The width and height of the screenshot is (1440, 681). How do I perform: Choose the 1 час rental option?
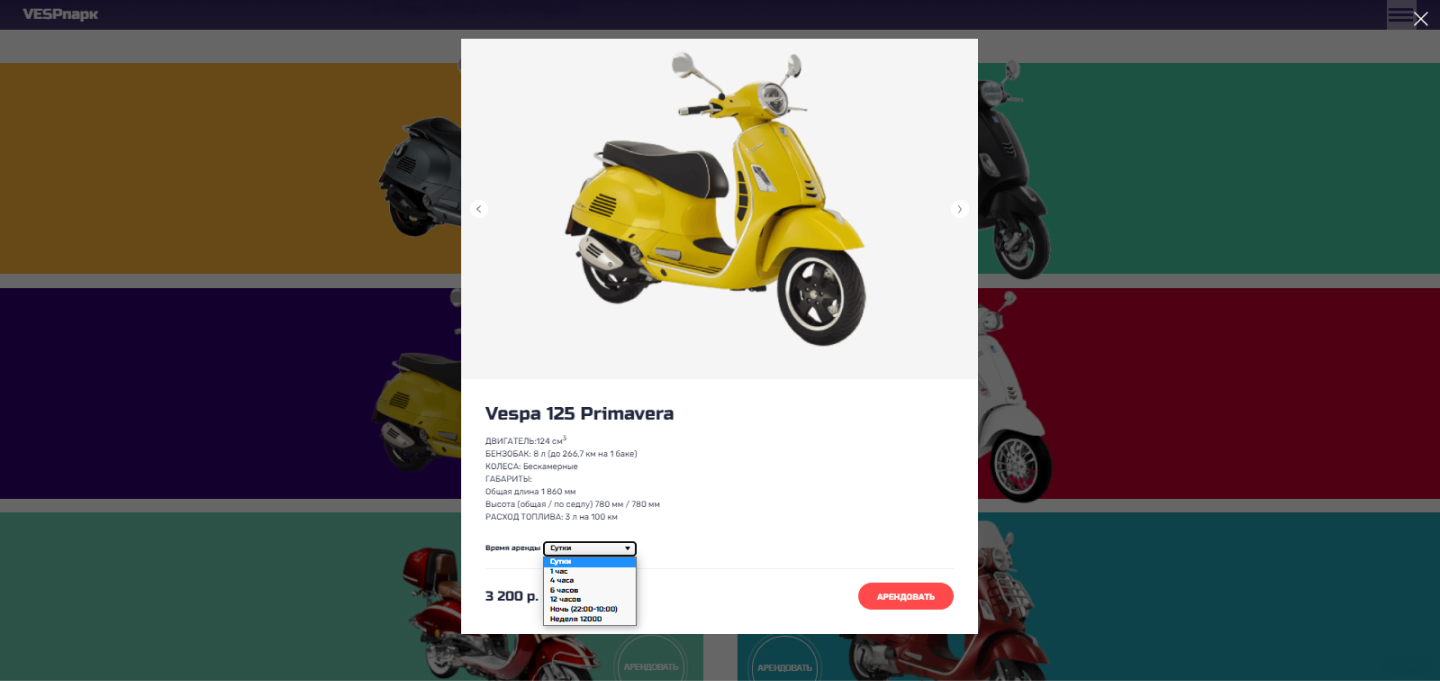pos(590,571)
